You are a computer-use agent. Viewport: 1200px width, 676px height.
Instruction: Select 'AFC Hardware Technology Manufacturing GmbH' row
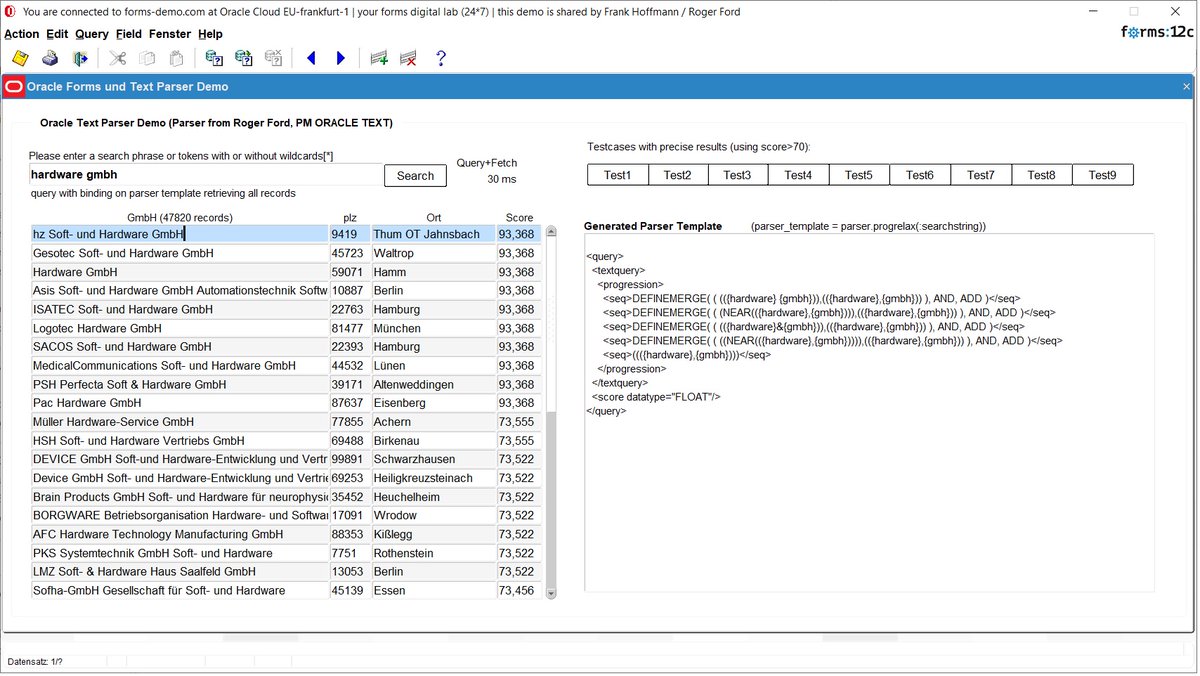pos(179,534)
